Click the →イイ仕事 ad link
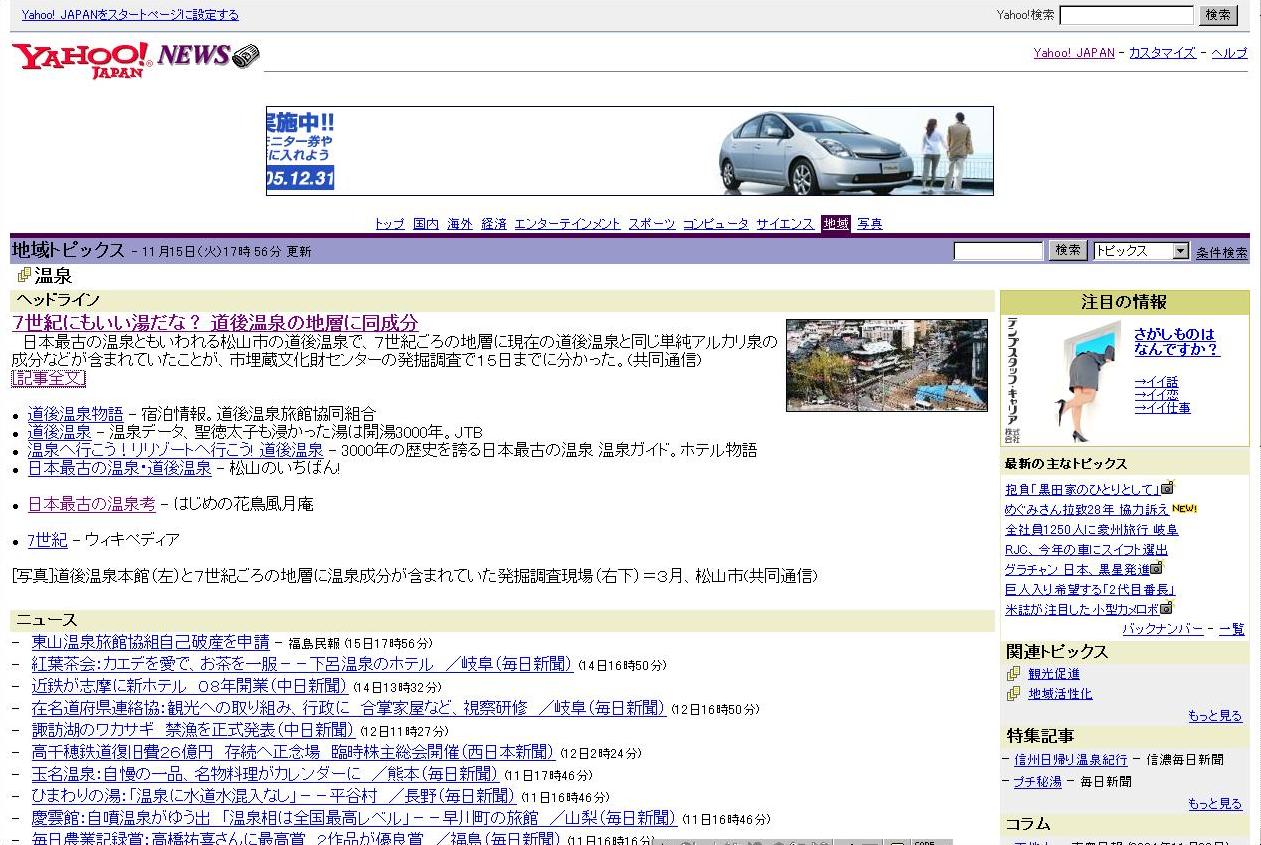This screenshot has width=1261, height=845. pos(1162,408)
